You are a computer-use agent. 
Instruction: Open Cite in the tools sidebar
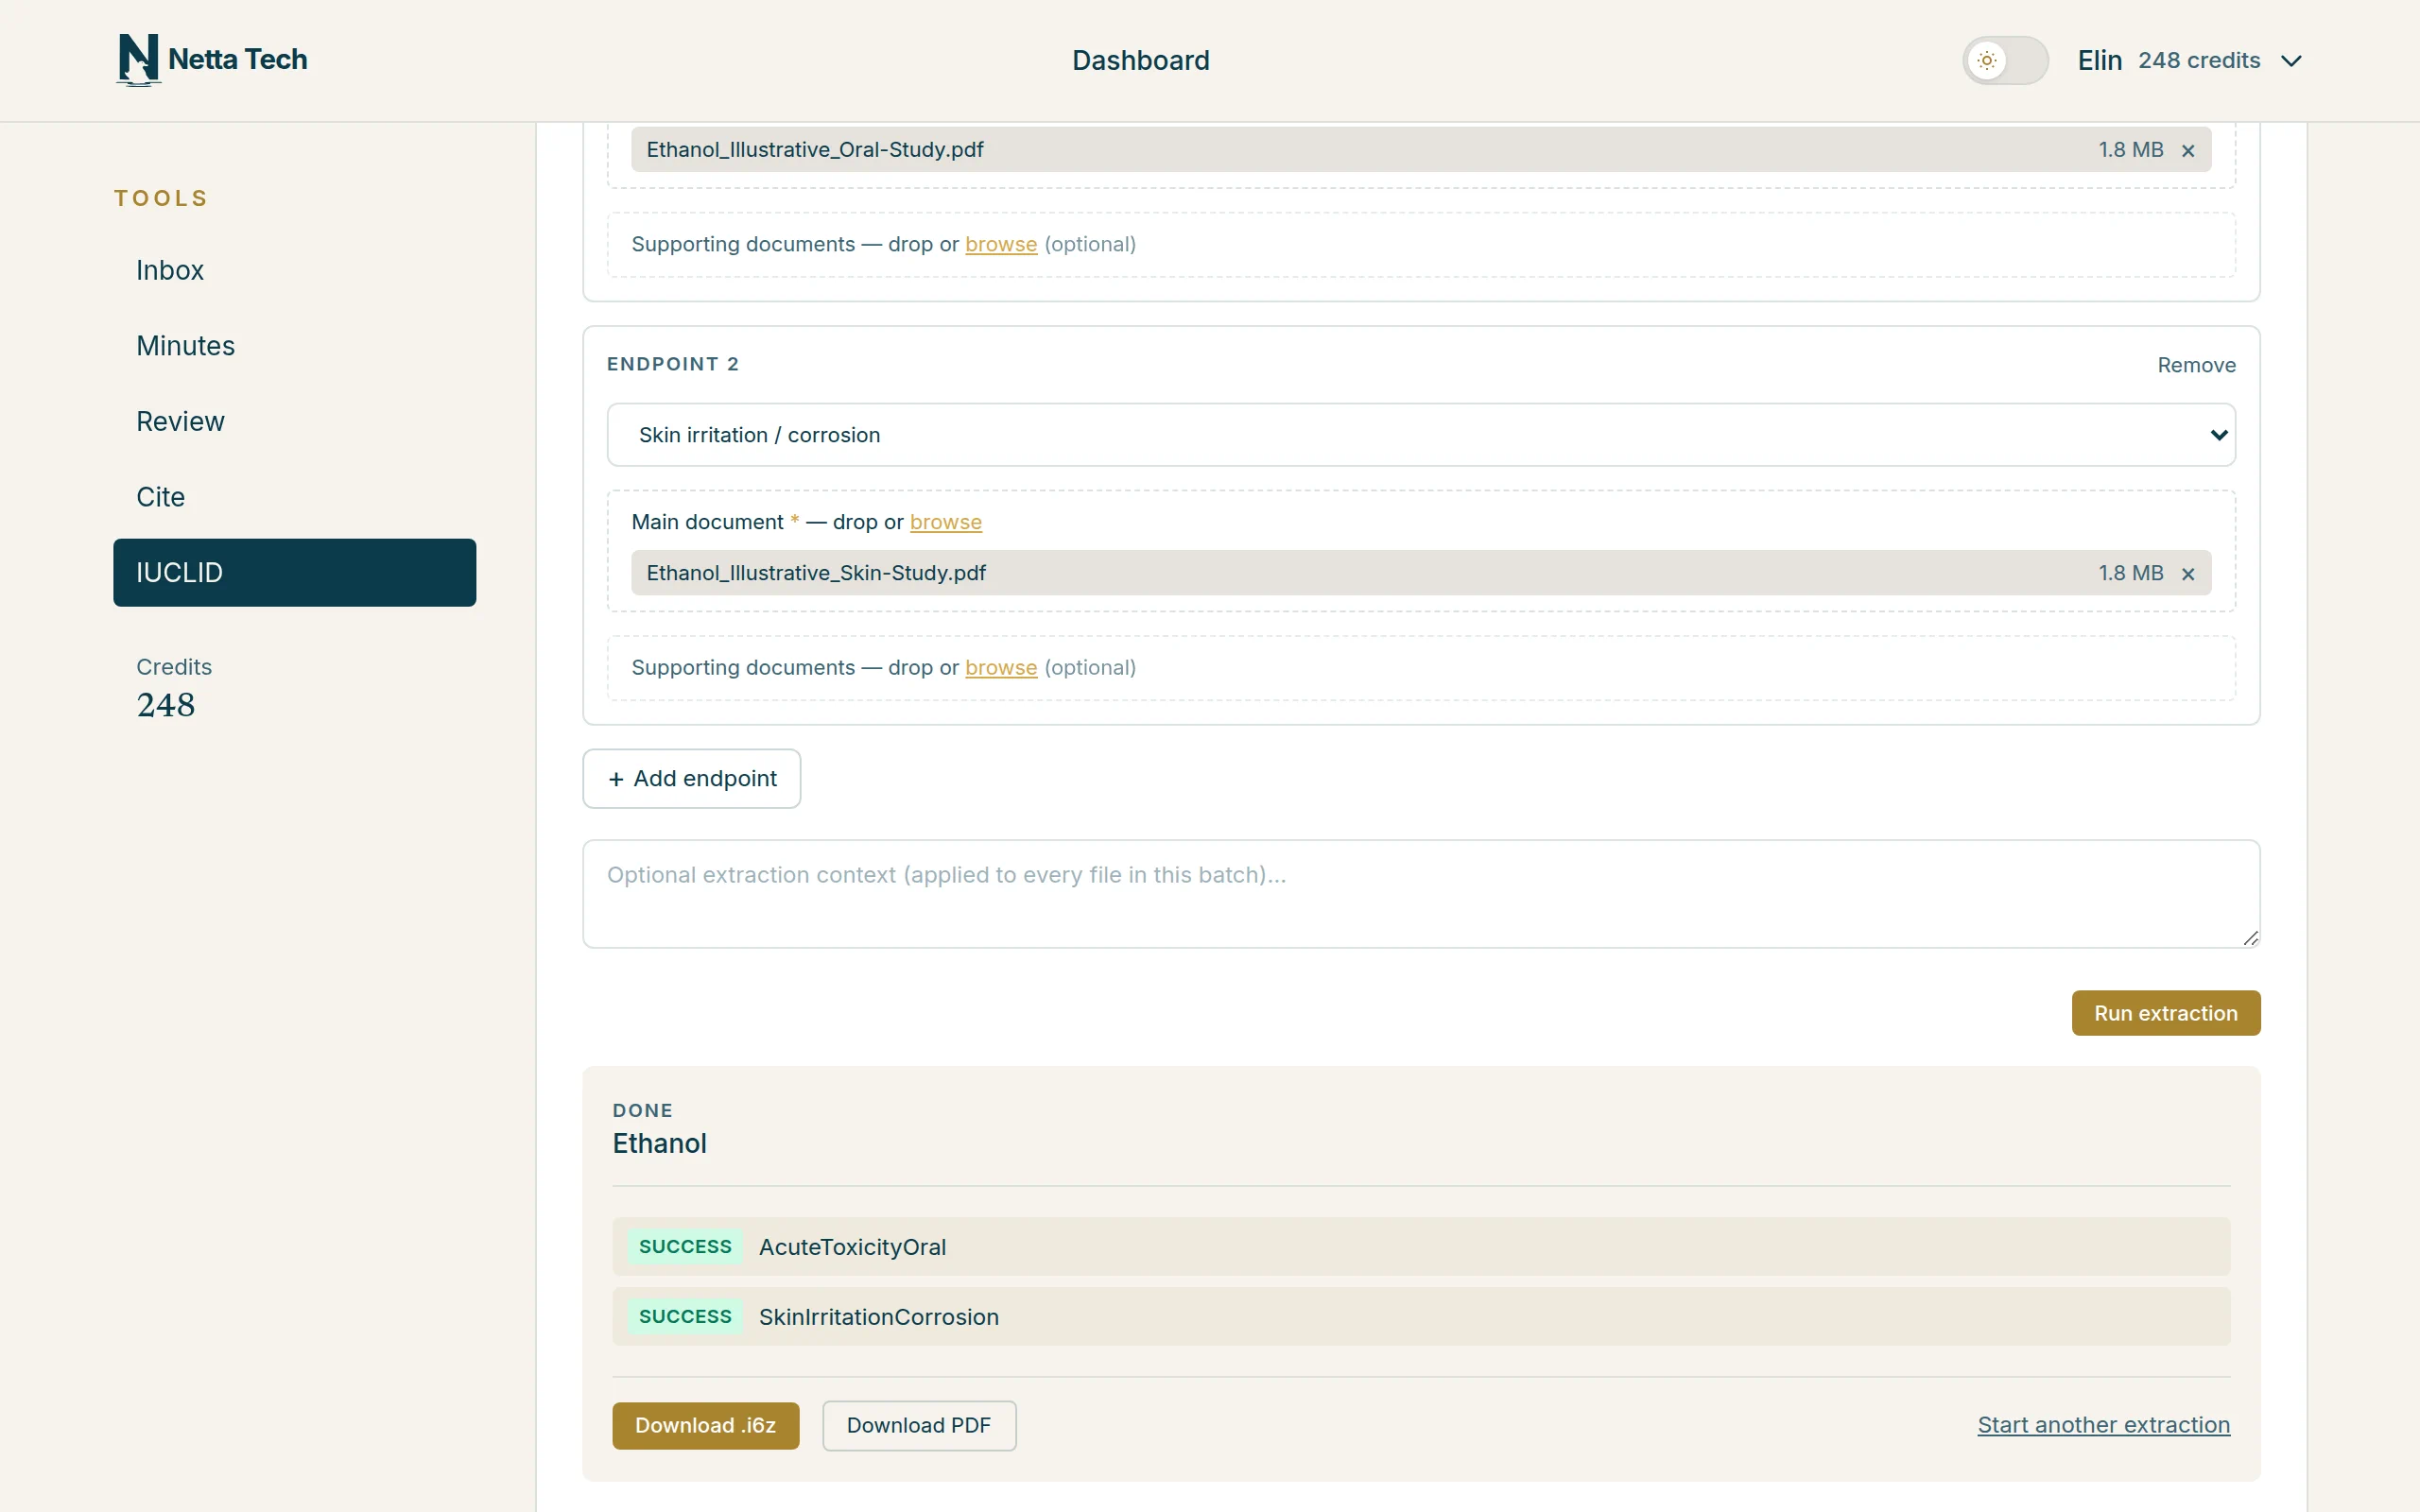coord(160,497)
